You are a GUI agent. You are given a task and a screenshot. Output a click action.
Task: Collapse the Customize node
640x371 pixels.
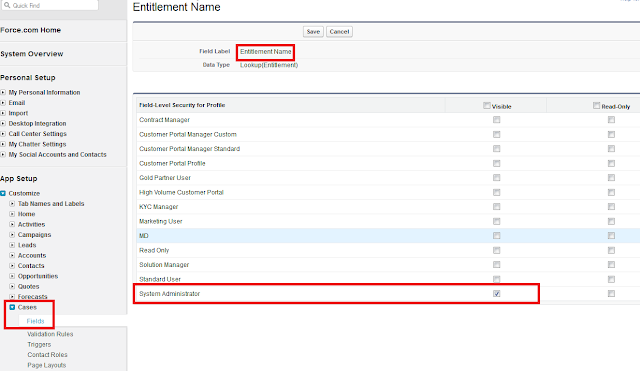[x=3, y=193]
